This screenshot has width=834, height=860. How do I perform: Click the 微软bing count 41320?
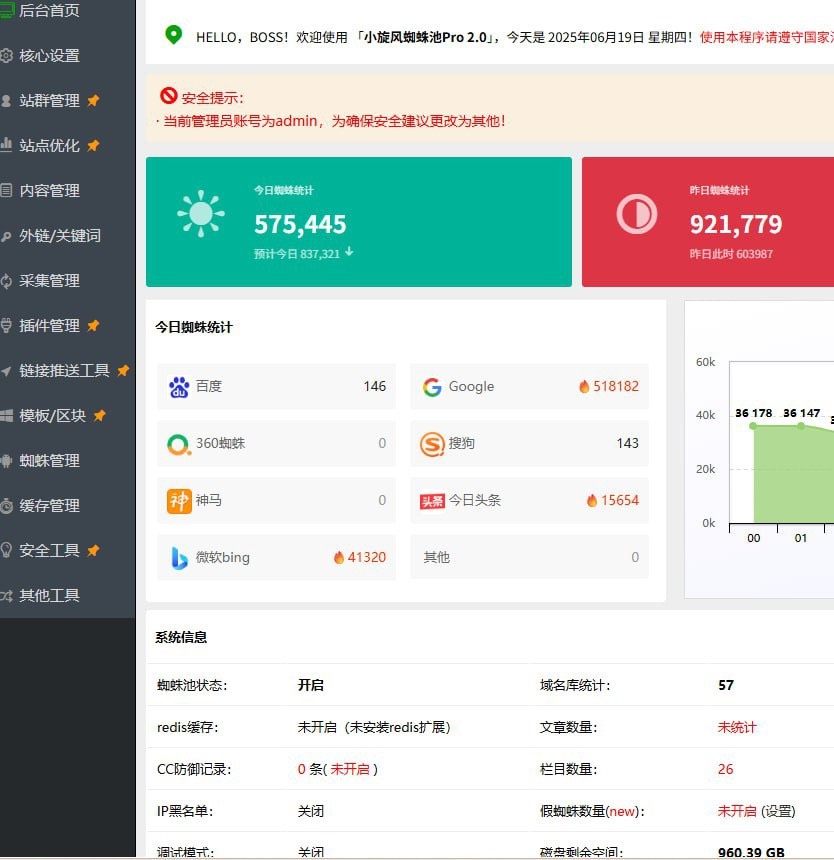367,557
